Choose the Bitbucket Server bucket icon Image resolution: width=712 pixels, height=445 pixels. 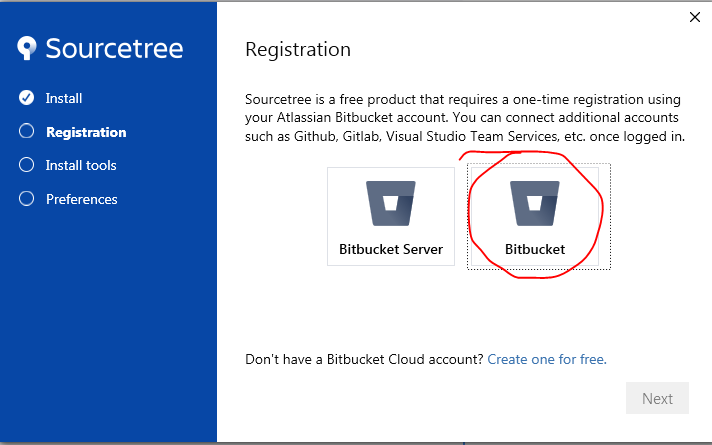tap(391, 203)
